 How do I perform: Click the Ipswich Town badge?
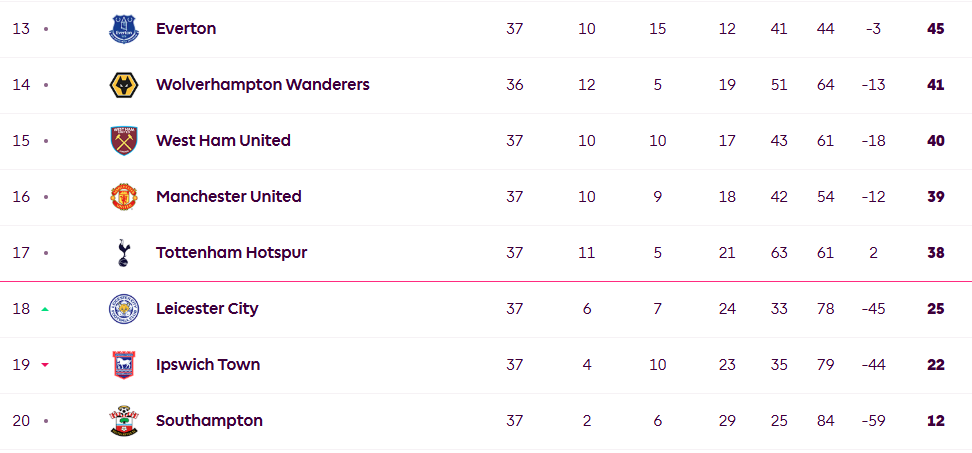tap(124, 365)
